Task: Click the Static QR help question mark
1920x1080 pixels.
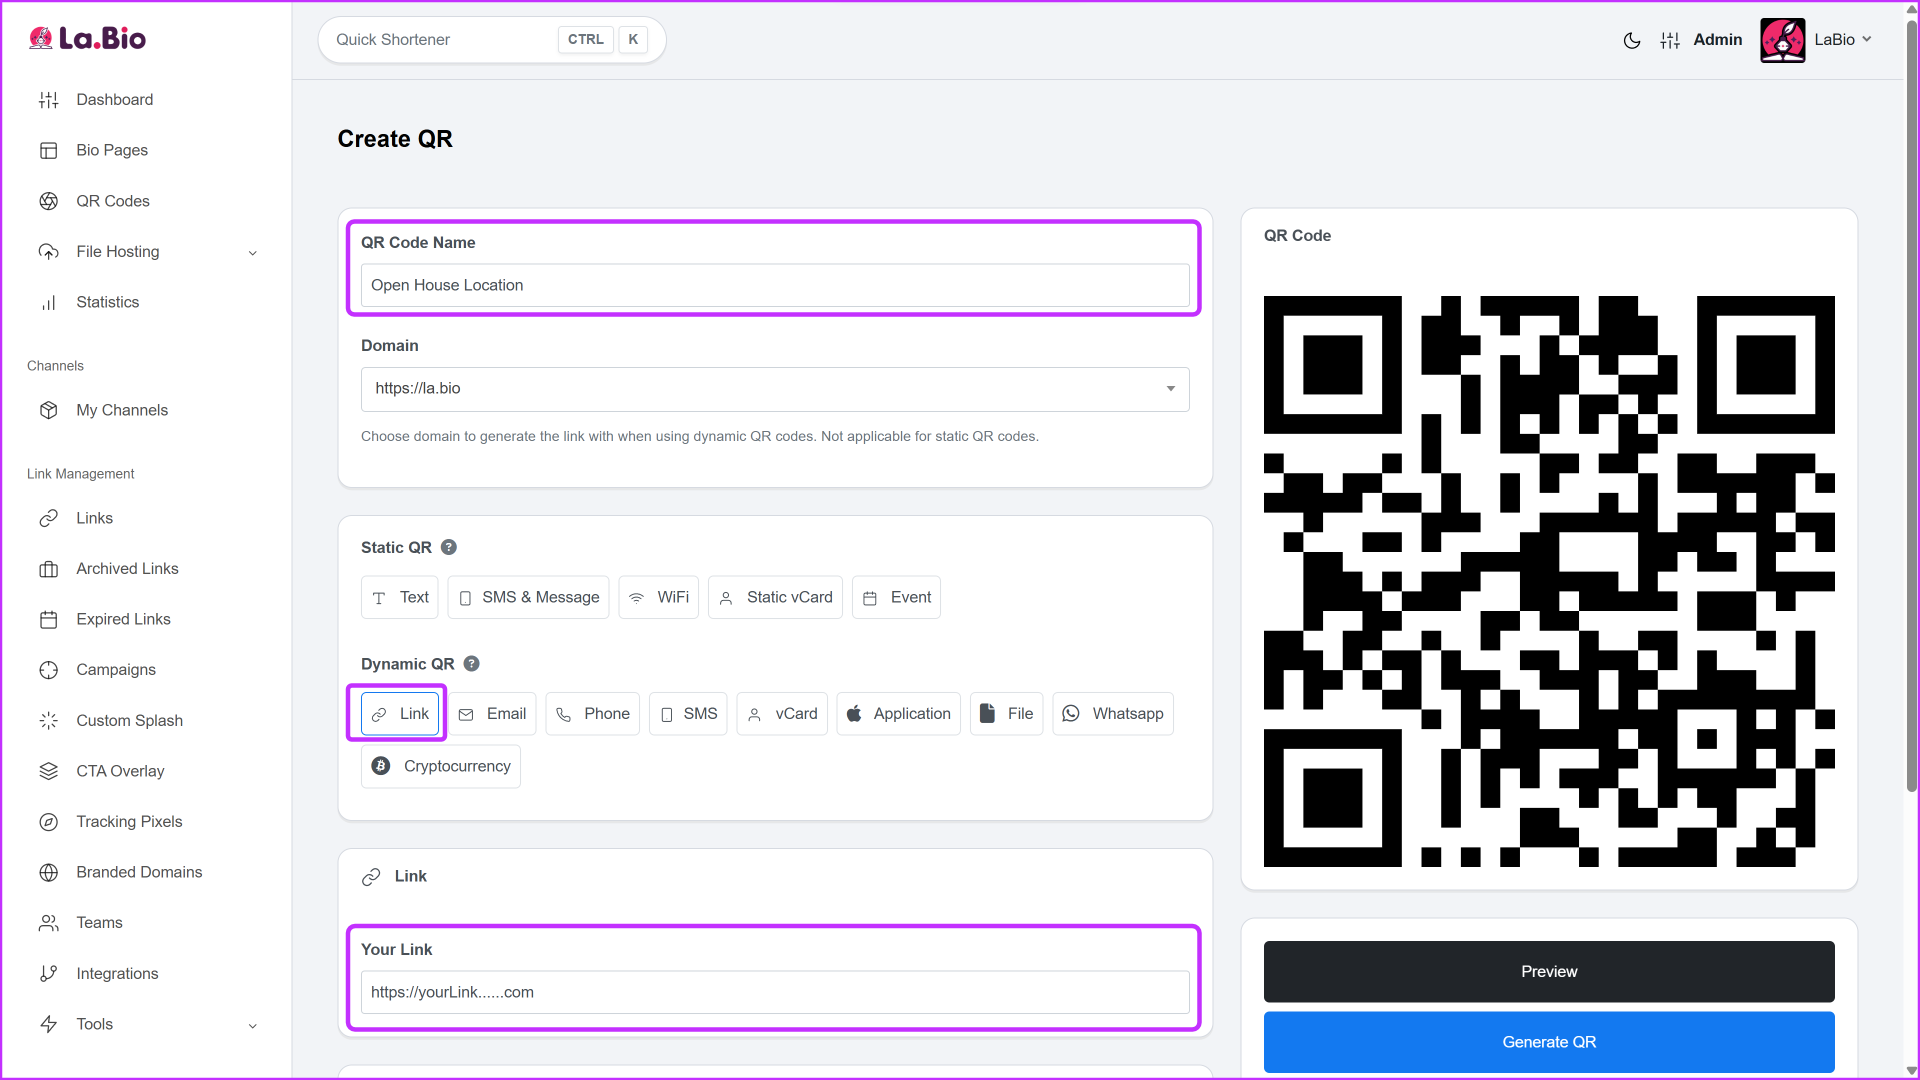Action: point(449,547)
